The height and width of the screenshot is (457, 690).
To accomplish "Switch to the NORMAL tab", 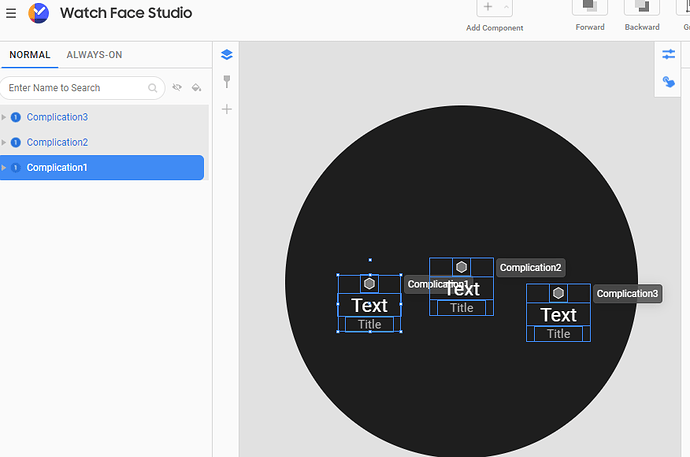I will pos(30,55).
